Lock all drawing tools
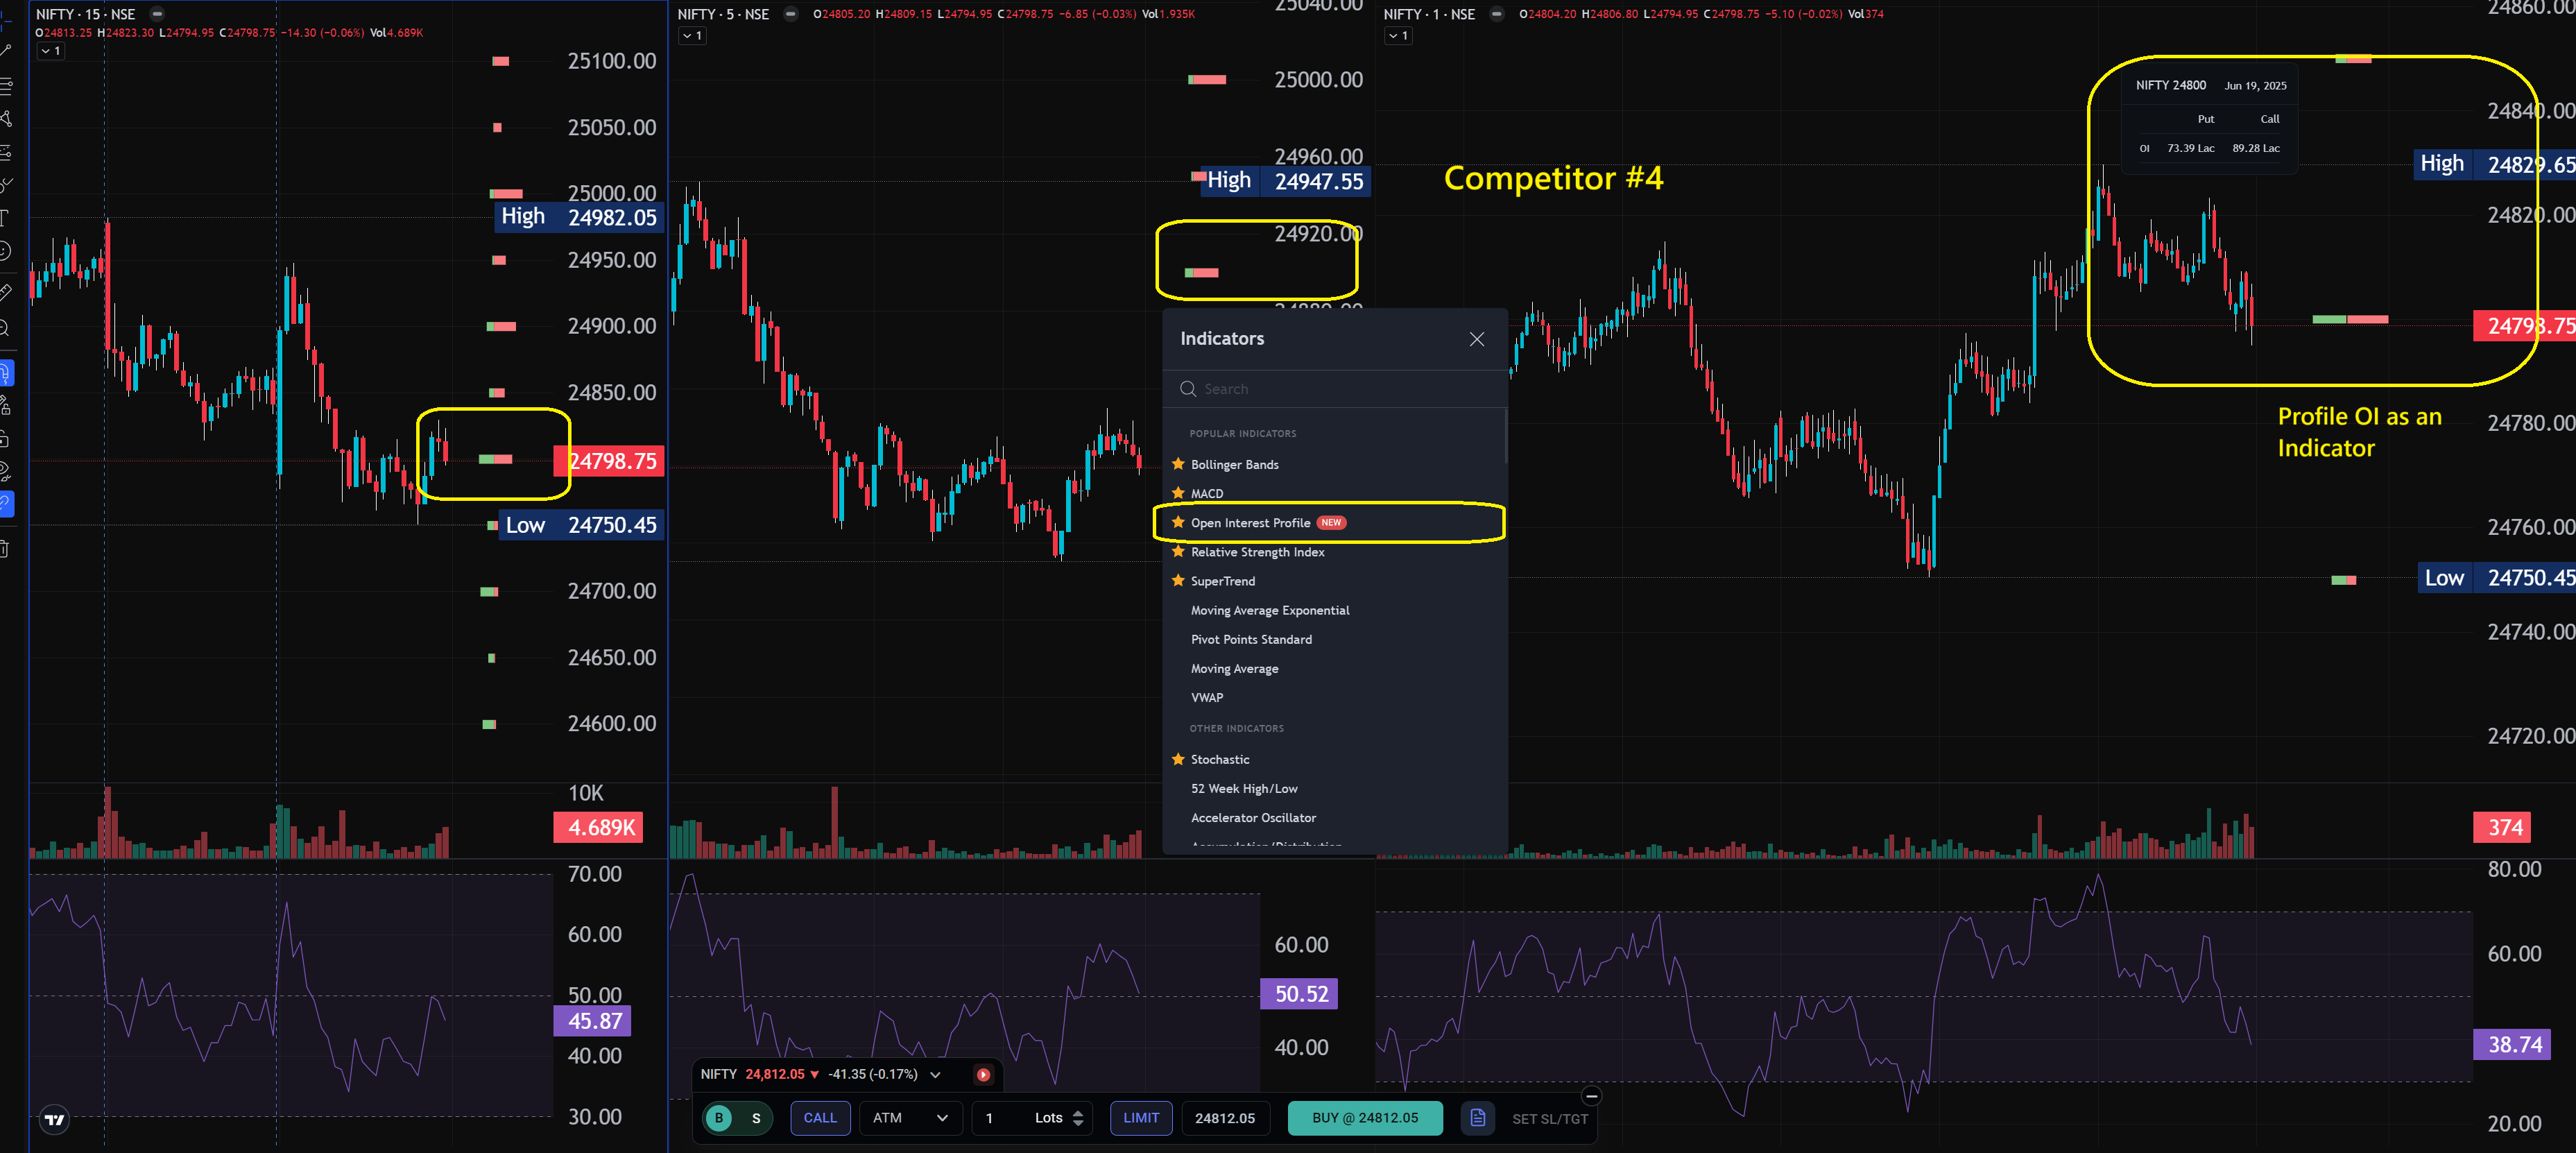 click(5, 439)
